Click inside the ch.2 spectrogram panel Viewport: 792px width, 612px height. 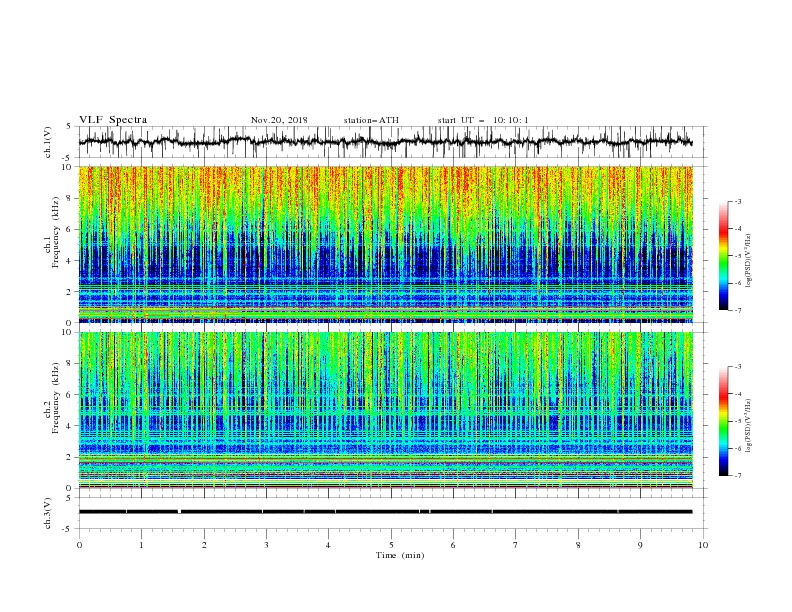386,410
